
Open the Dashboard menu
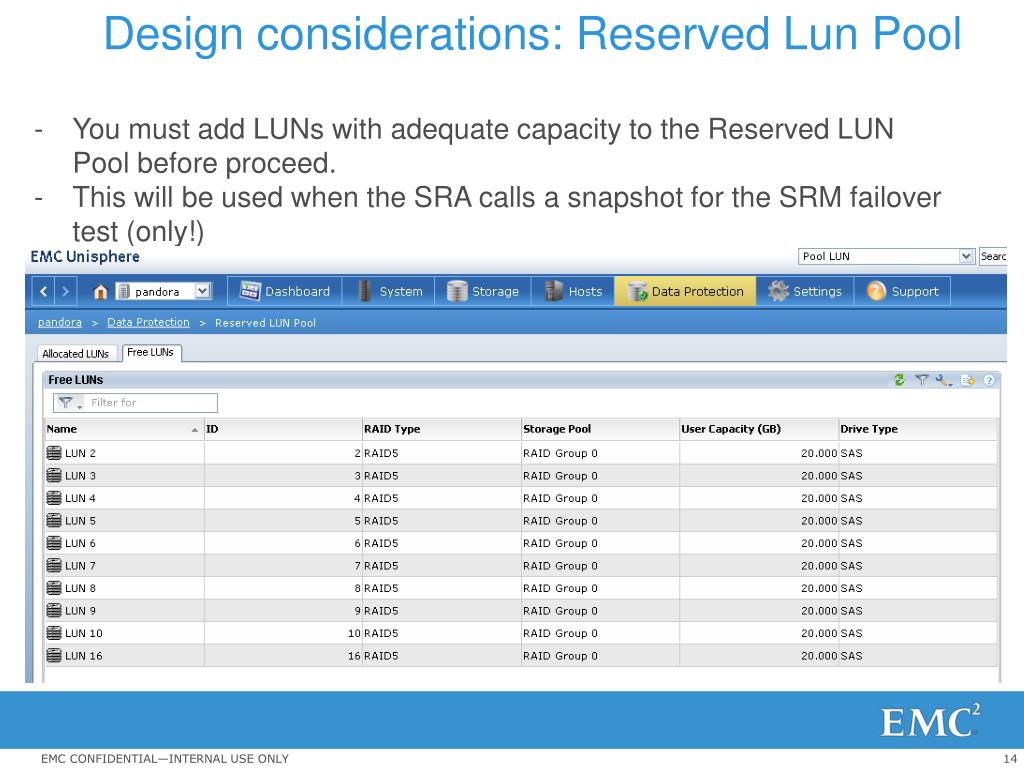point(285,291)
